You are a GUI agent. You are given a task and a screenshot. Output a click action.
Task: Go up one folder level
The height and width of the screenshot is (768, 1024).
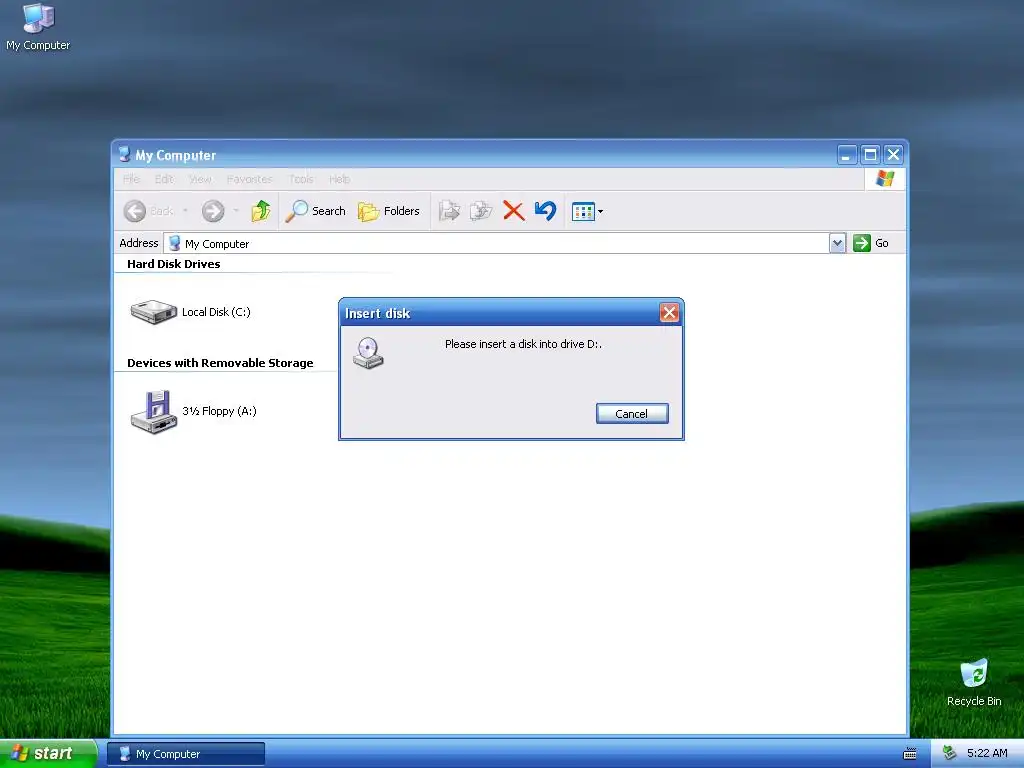tap(261, 211)
